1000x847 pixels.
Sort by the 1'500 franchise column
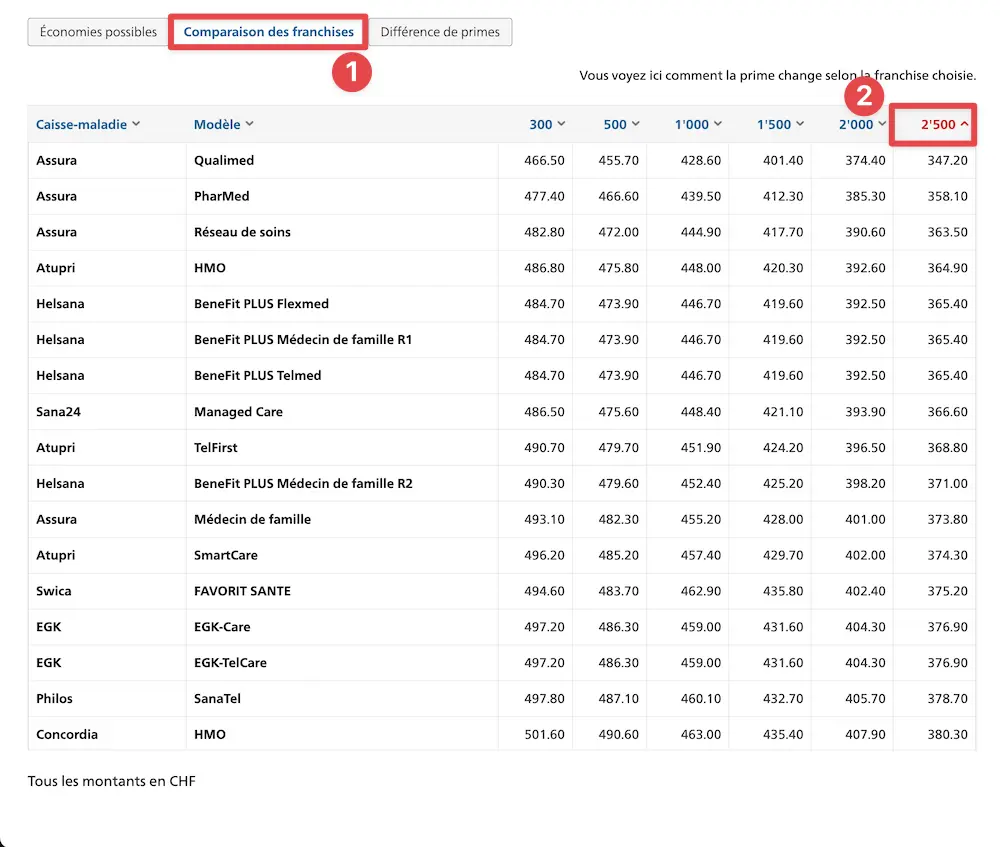781,124
